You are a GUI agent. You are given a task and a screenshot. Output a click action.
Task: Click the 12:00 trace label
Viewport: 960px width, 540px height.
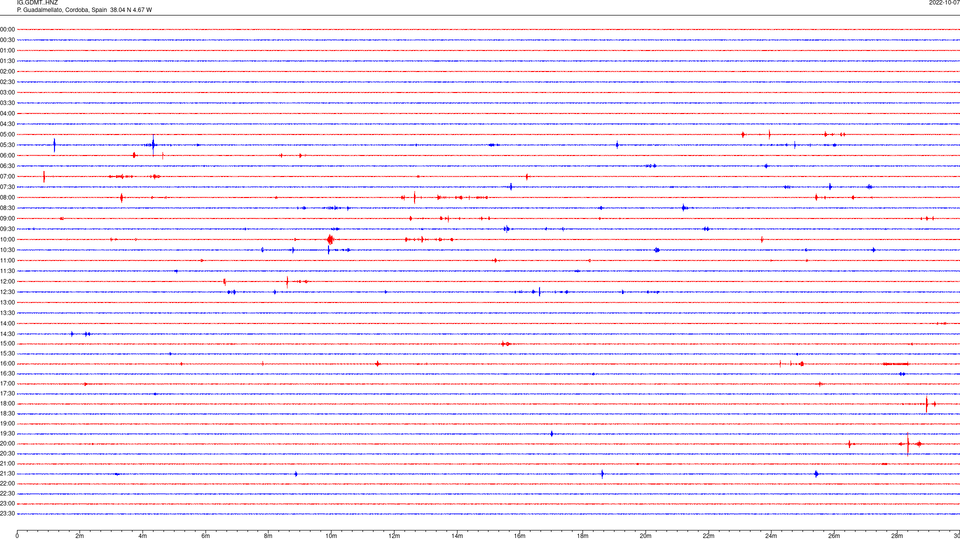click(7, 282)
